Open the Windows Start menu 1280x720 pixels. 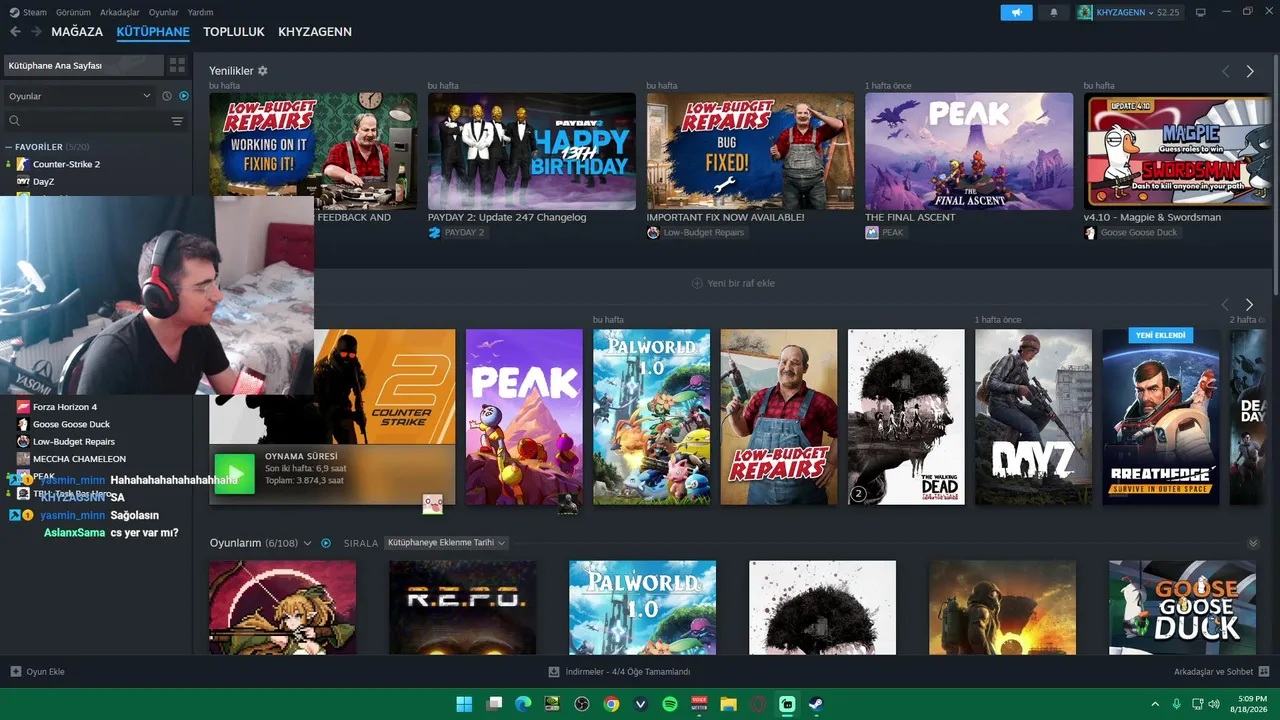tap(464, 704)
